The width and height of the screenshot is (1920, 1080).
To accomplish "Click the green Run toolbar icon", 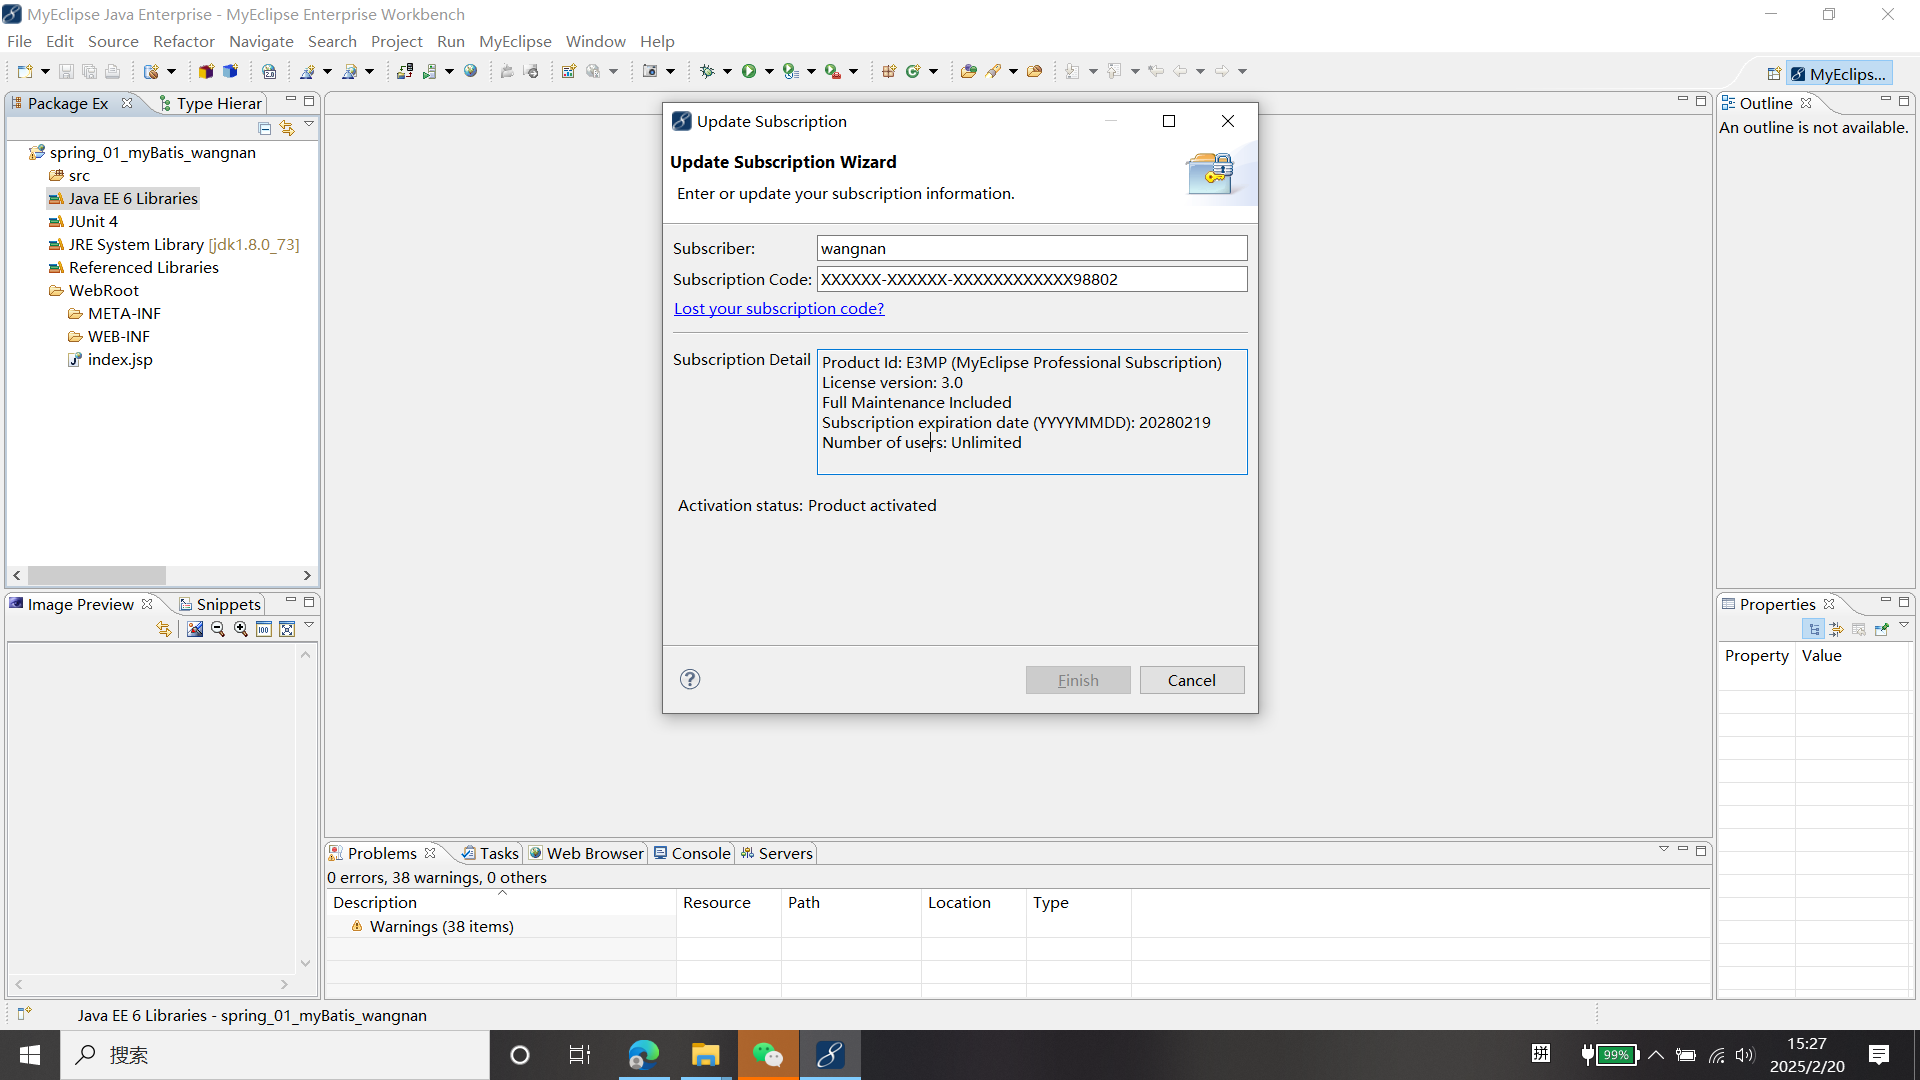I will pos(749,71).
